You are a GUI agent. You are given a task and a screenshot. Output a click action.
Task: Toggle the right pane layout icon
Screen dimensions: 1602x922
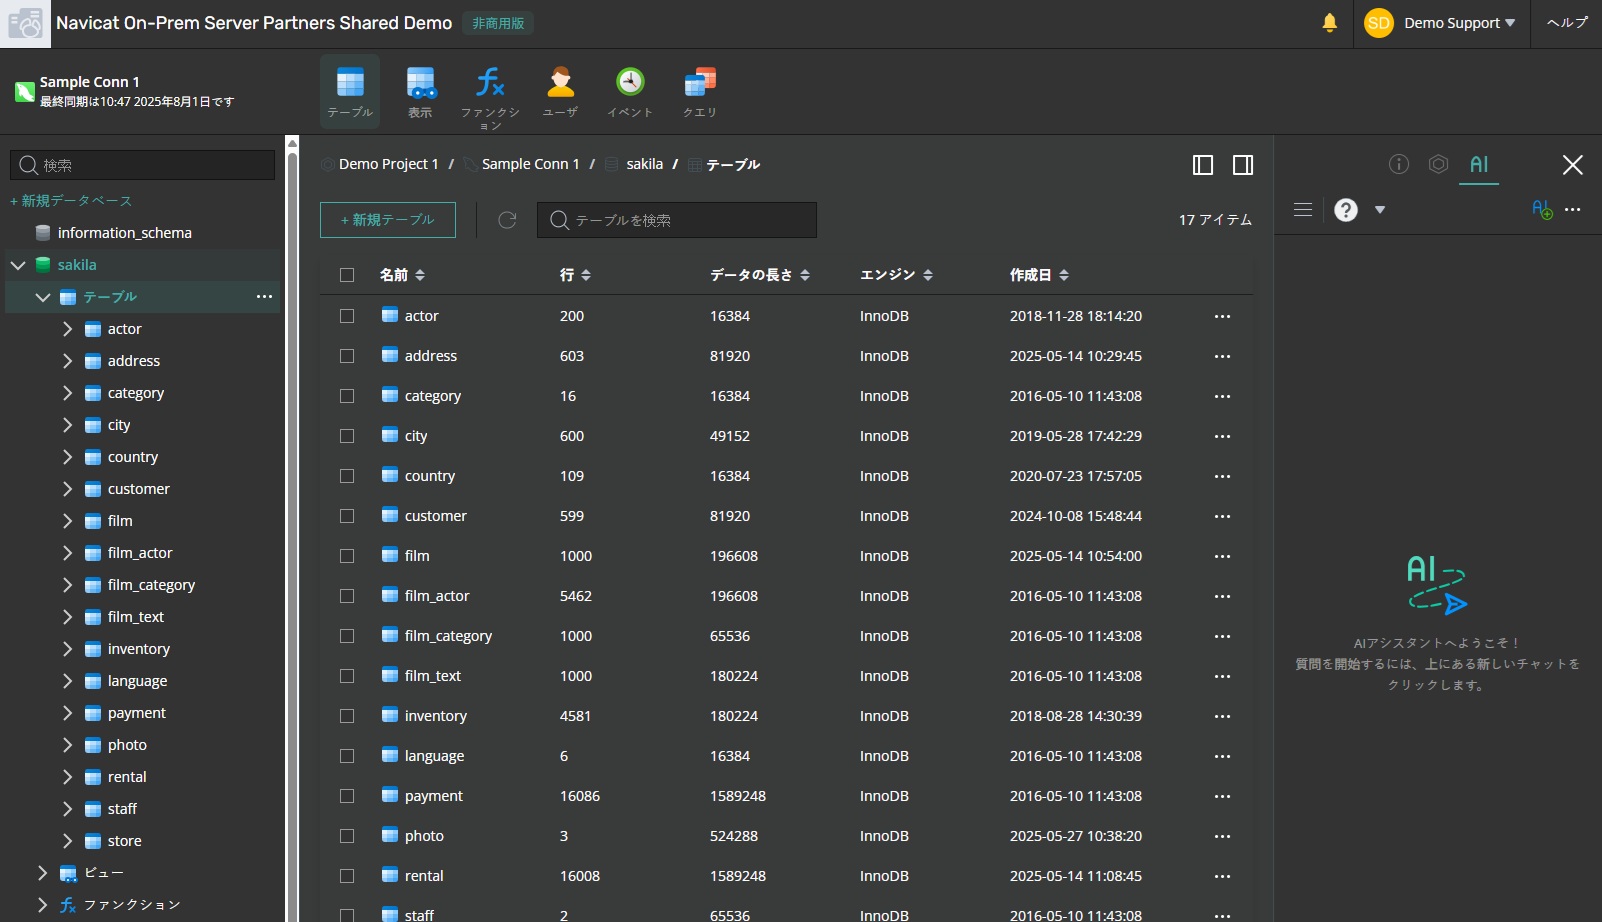click(x=1243, y=165)
